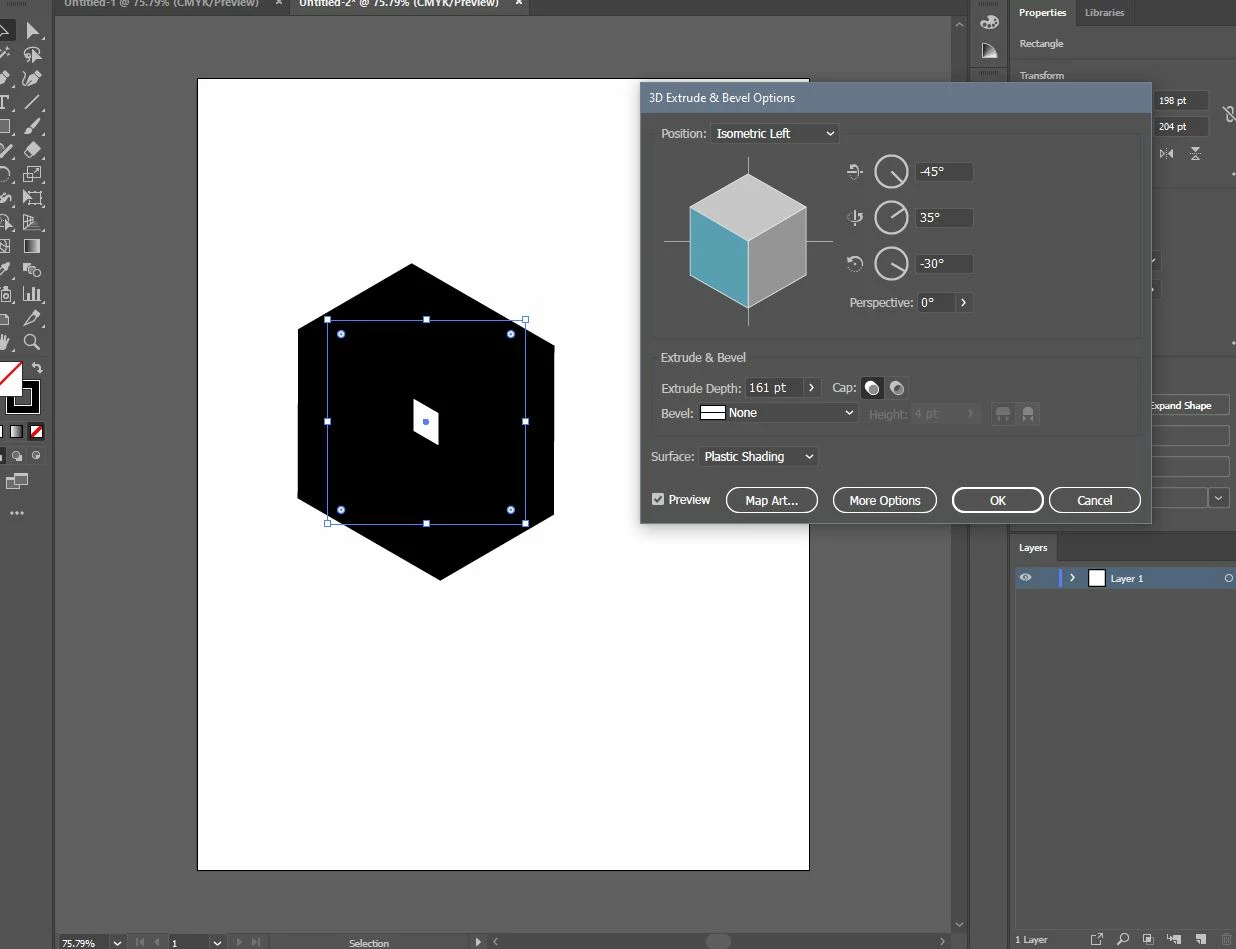Hide Layer 1 using eye icon
The width and height of the screenshot is (1236, 949).
click(x=1025, y=578)
